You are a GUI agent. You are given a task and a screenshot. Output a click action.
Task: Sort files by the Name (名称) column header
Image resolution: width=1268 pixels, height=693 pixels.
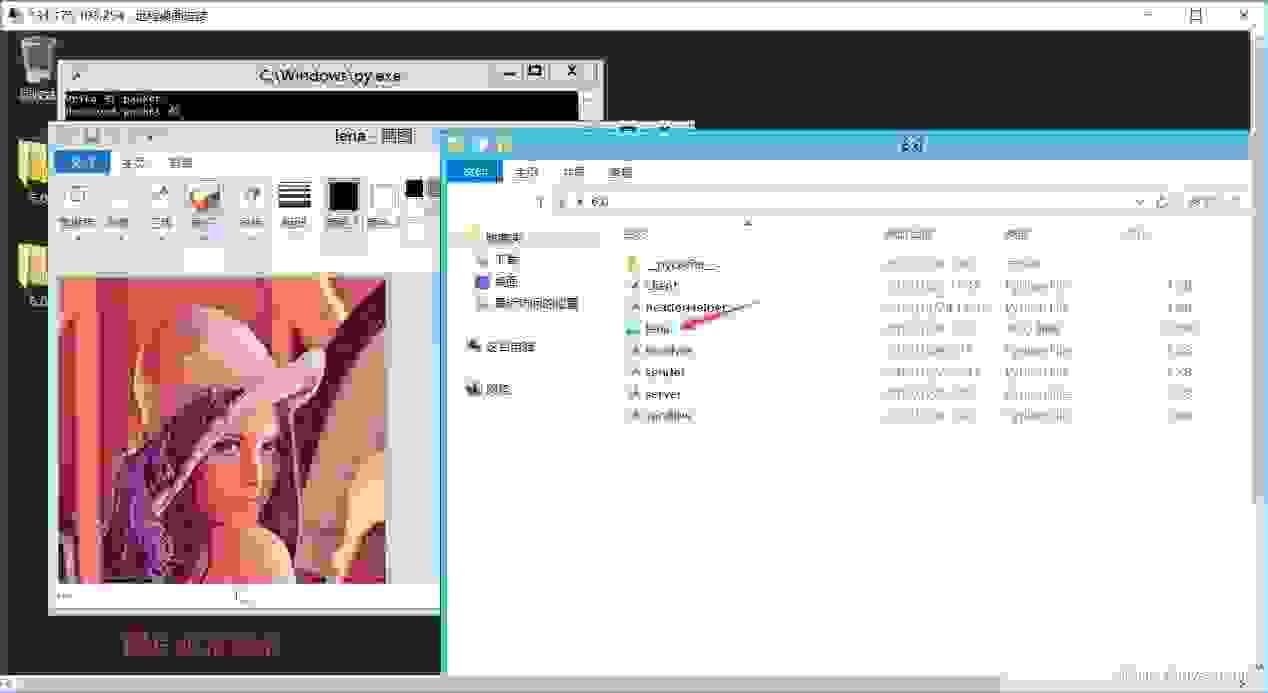[636, 234]
